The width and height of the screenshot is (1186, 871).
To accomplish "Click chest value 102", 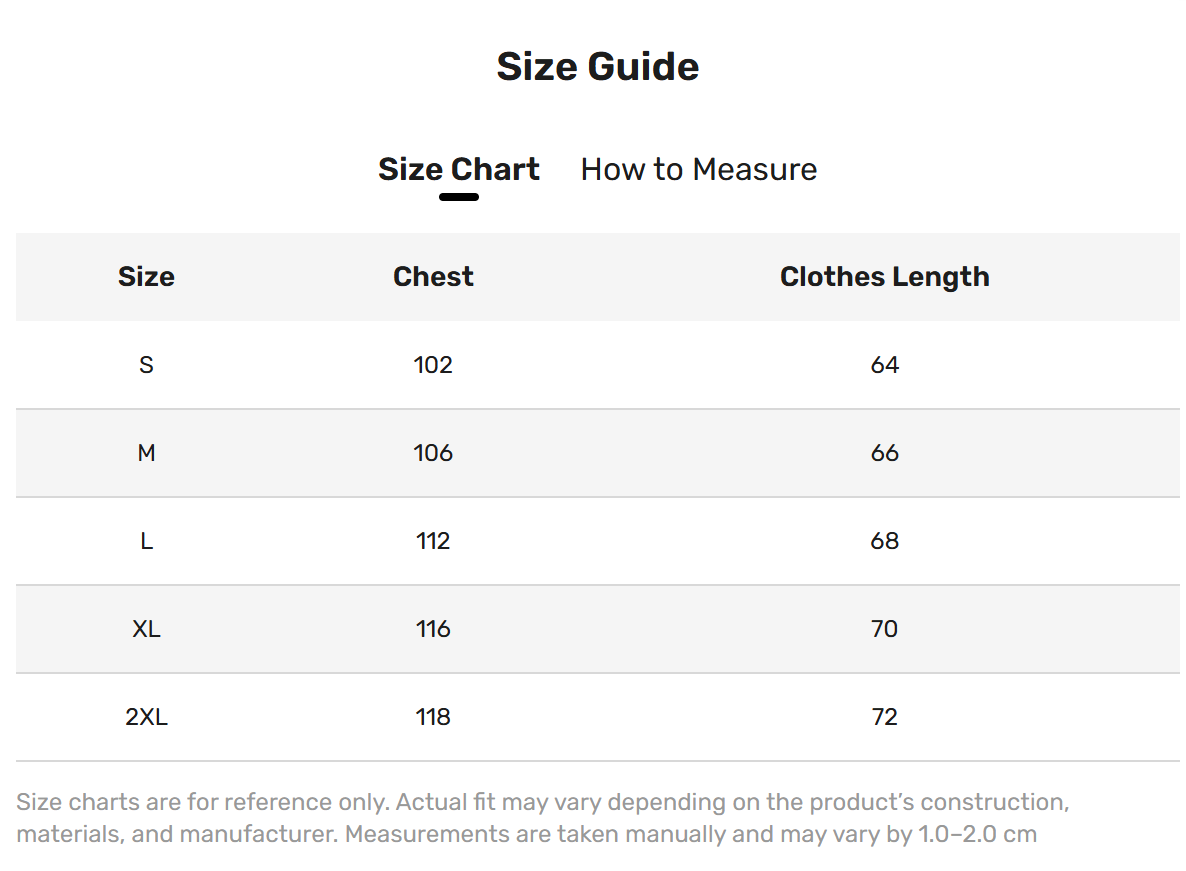I will pos(433,365).
